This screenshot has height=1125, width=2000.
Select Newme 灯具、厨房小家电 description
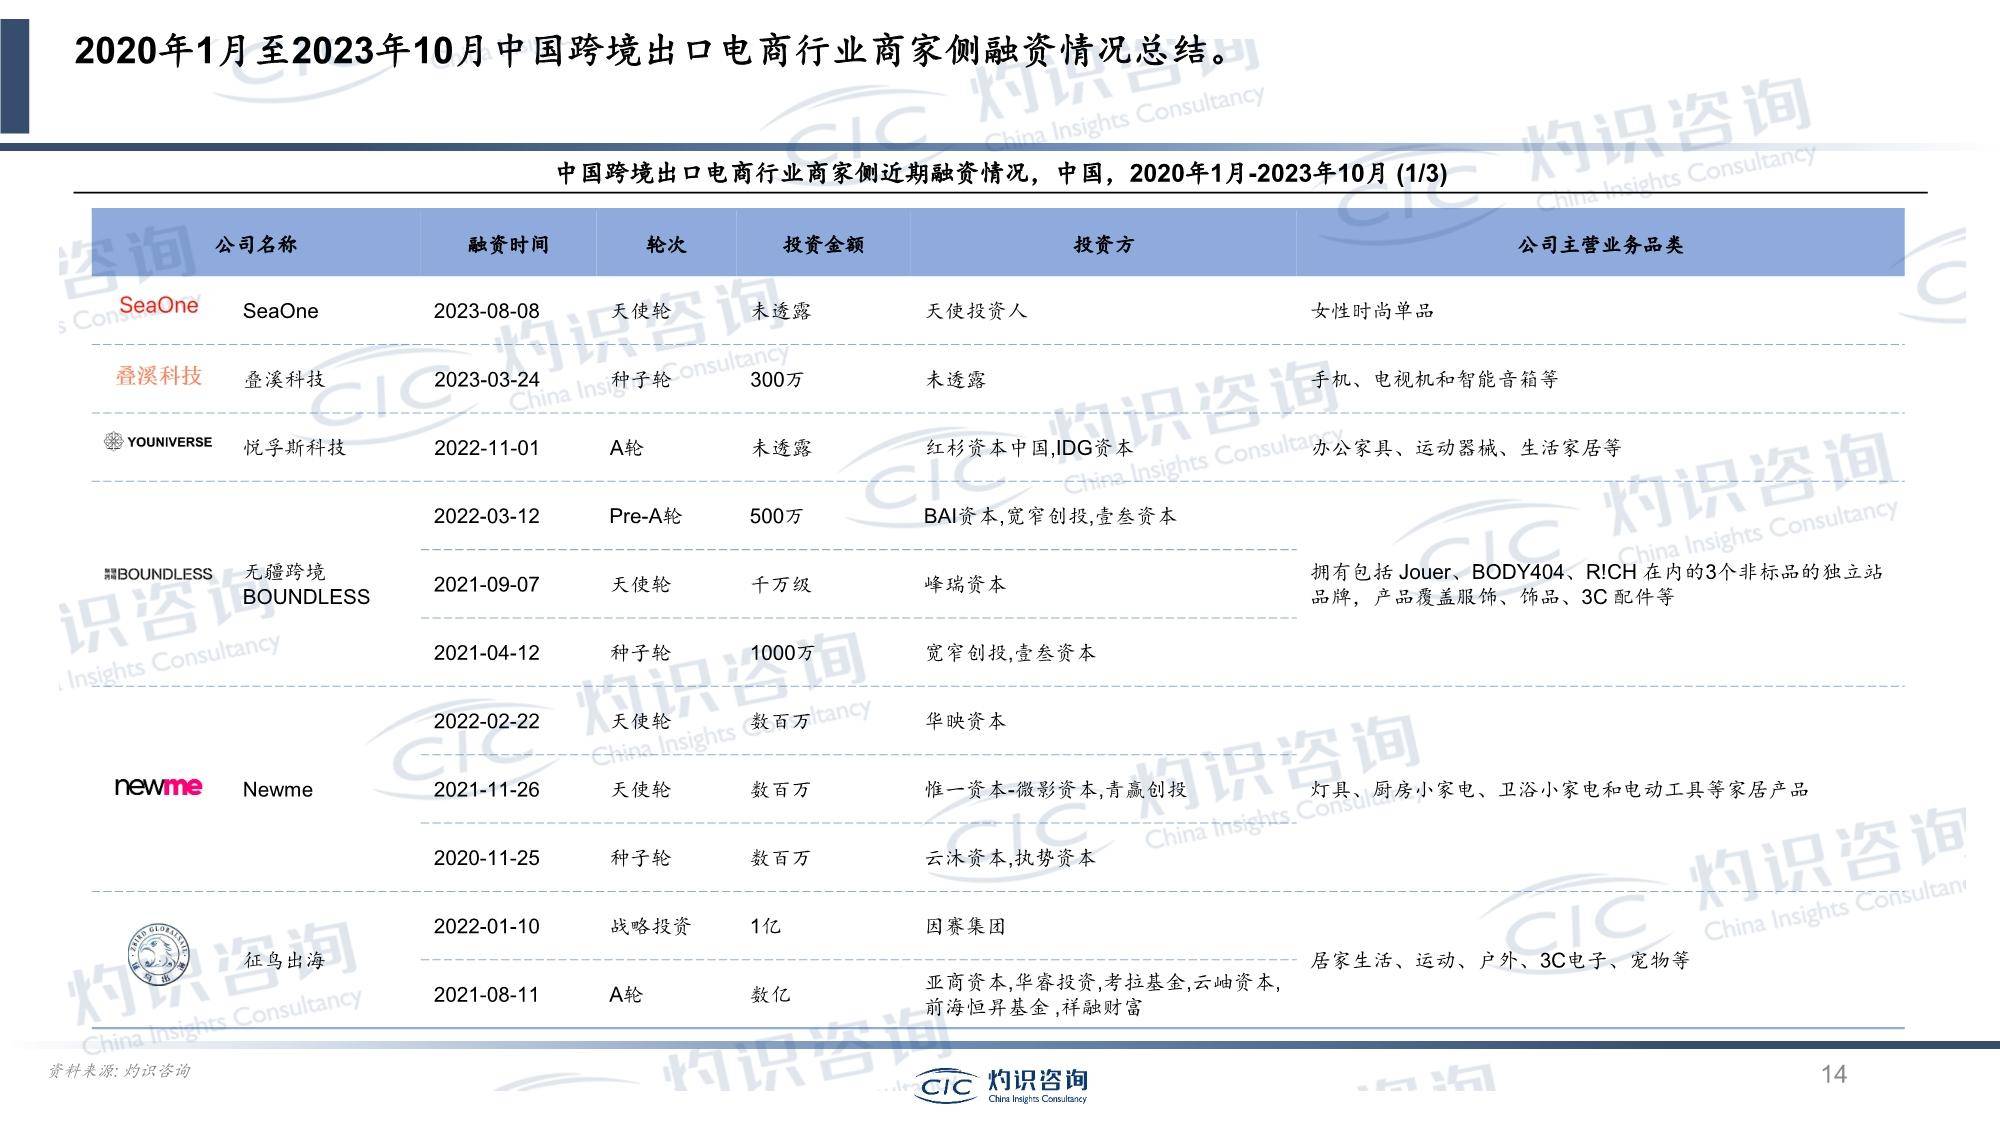pyautogui.click(x=1560, y=789)
